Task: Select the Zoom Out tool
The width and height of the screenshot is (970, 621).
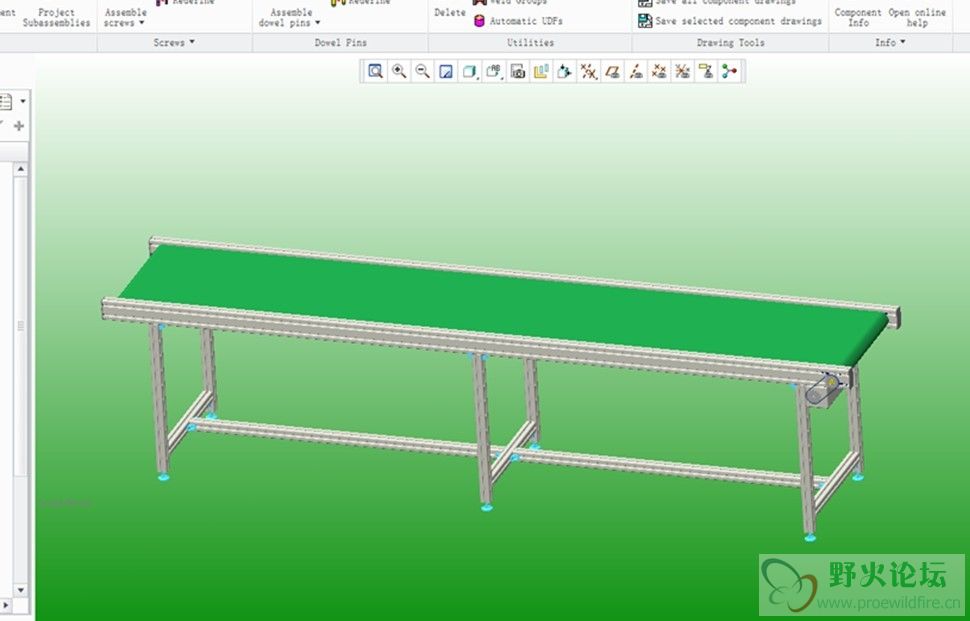Action: tap(423, 71)
